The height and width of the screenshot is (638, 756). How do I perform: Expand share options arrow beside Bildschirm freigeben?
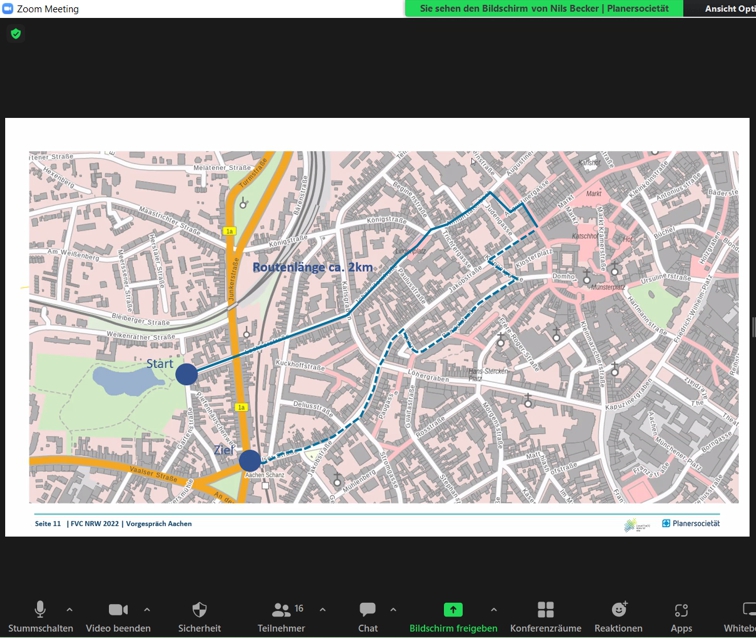tap(493, 610)
